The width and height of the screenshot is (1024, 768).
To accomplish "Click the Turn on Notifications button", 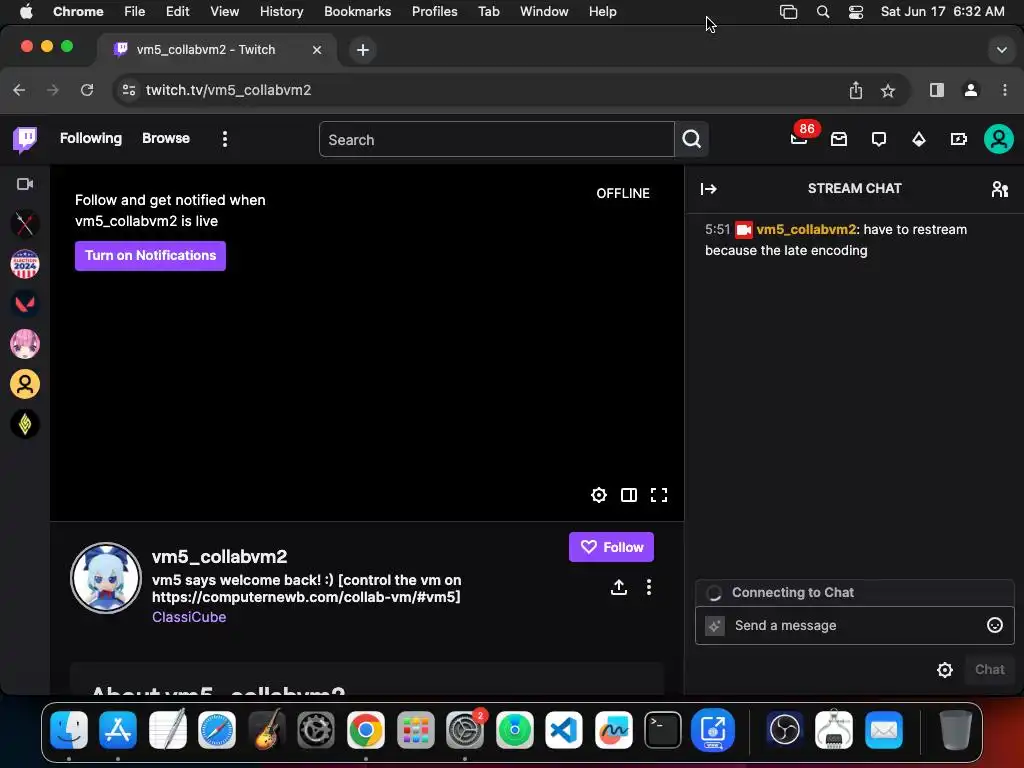I will pos(150,255).
